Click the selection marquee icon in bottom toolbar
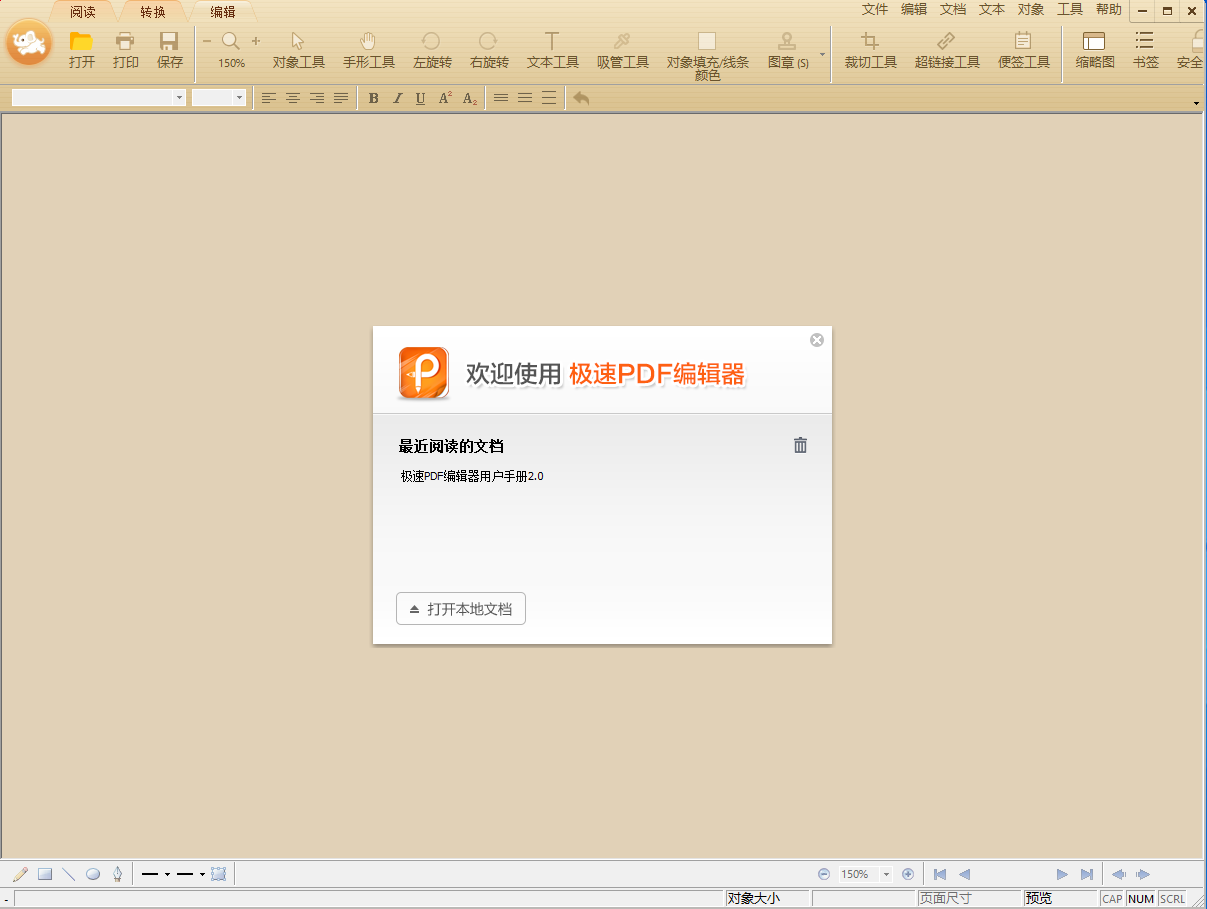1207x909 pixels. 219,874
